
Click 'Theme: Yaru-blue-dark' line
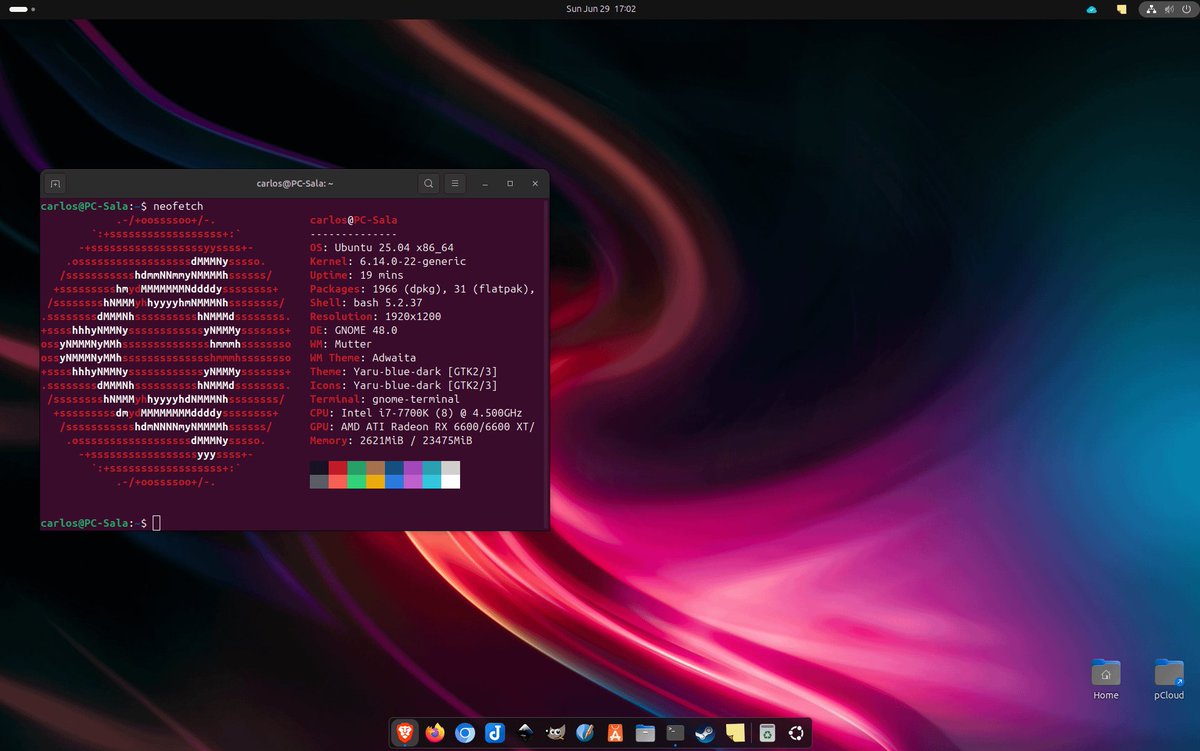point(404,371)
